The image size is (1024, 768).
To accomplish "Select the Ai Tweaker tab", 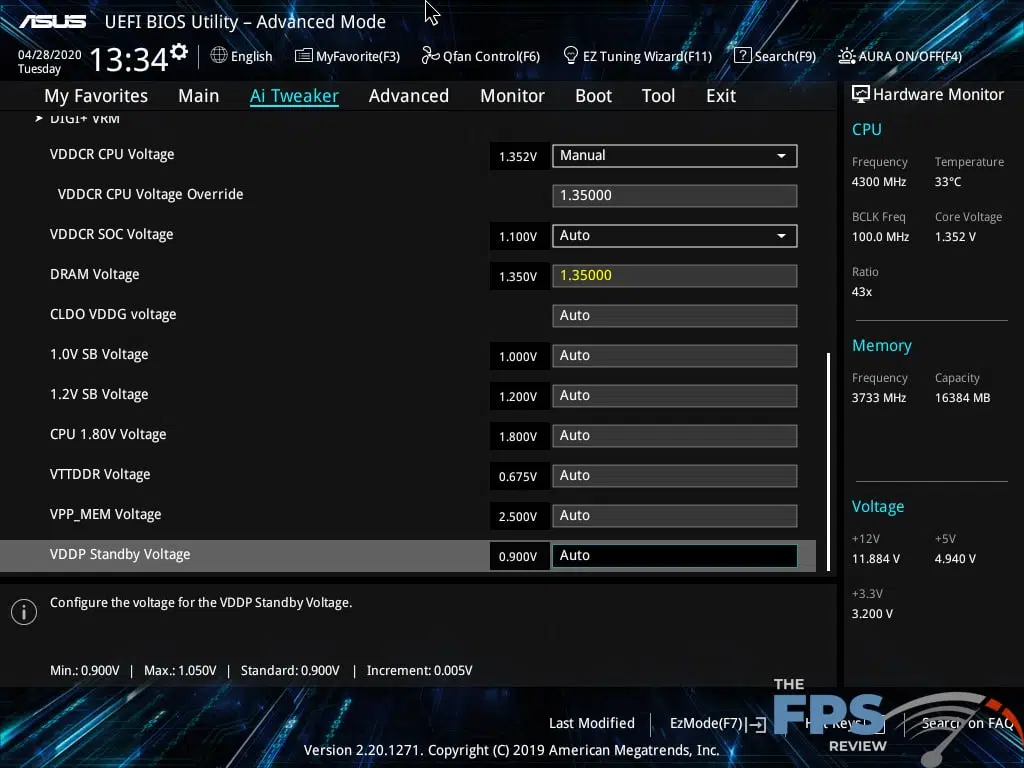I will click(294, 96).
